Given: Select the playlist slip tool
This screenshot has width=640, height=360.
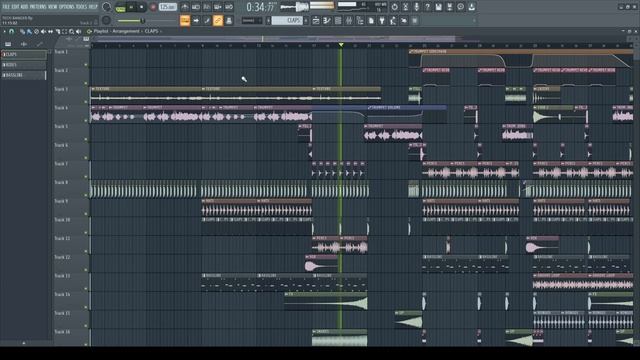Looking at the screenshot, I should coord(50,31).
